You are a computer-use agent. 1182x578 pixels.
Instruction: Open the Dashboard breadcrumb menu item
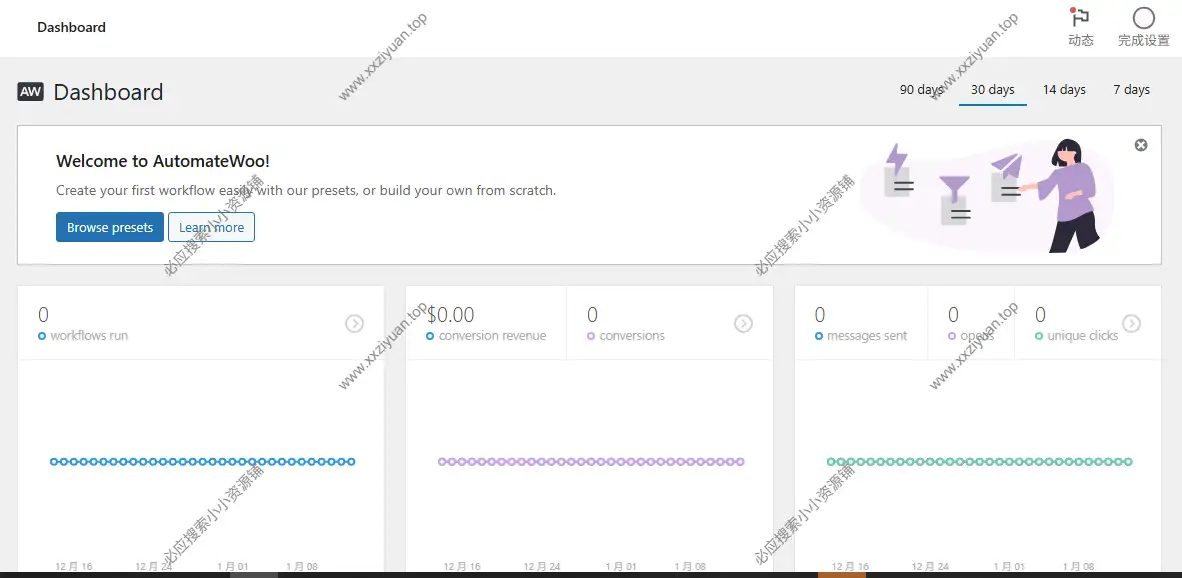click(x=71, y=27)
